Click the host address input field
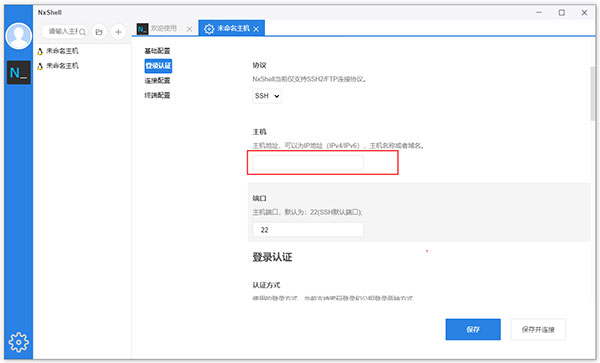The width and height of the screenshot is (600, 363). pyautogui.click(x=308, y=163)
